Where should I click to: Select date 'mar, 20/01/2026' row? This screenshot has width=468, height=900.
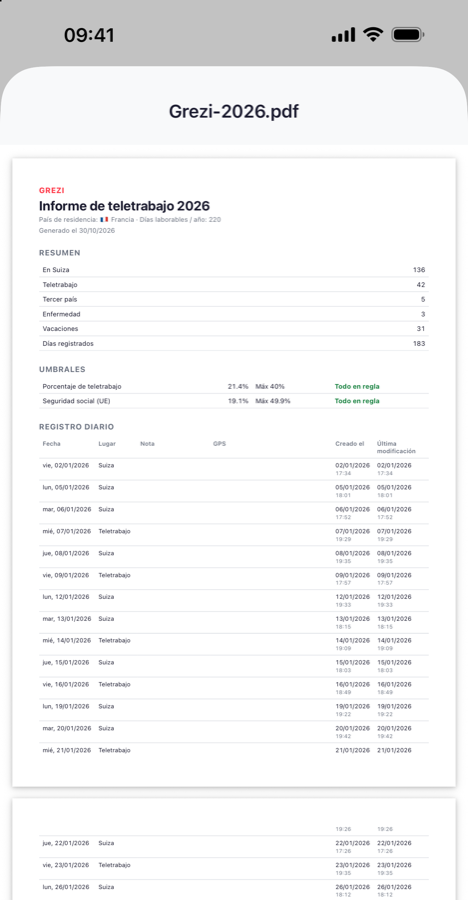tap(234, 731)
